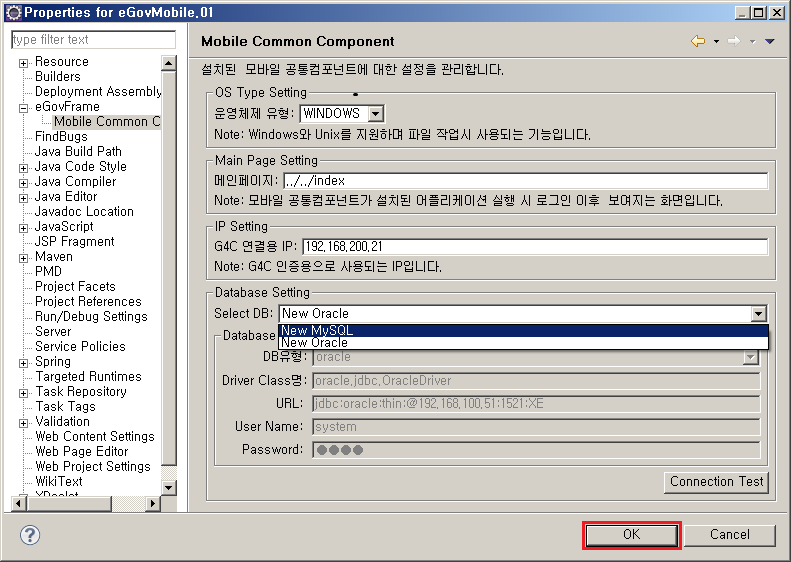Expand the Resource tree node
791x562 pixels.
tap(23, 62)
